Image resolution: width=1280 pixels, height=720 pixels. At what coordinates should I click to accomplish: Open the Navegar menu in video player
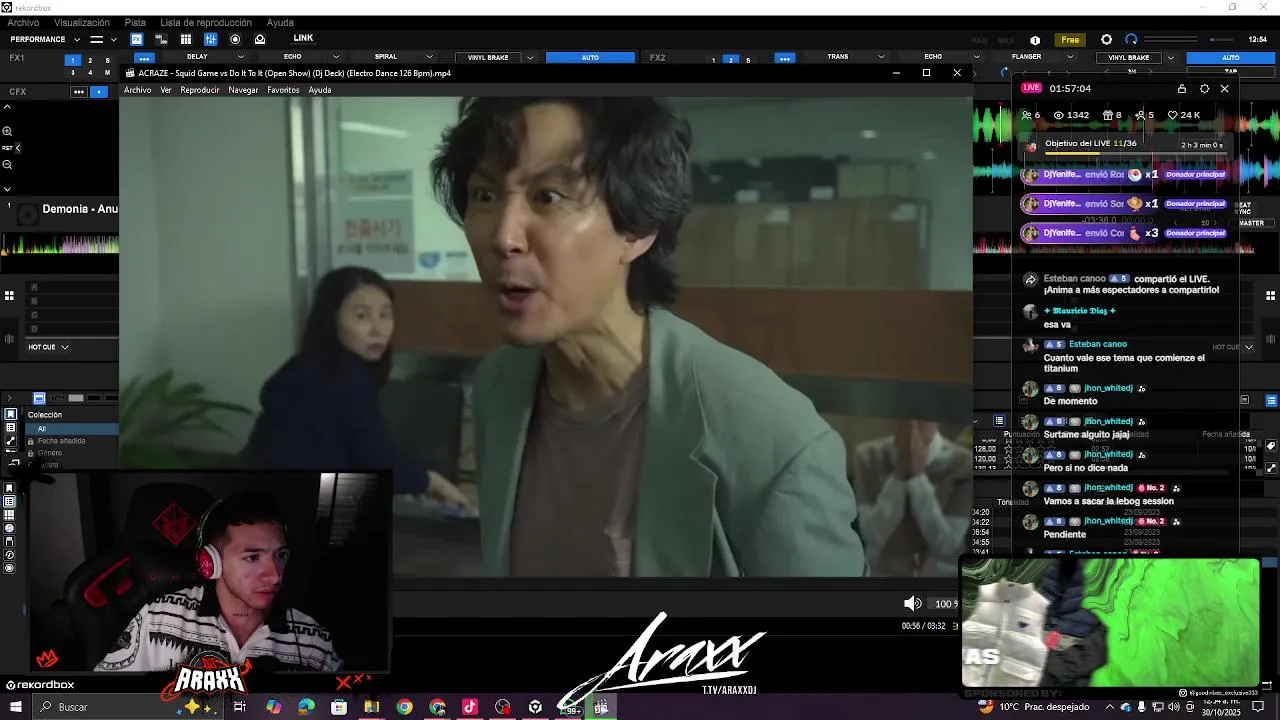point(243,90)
